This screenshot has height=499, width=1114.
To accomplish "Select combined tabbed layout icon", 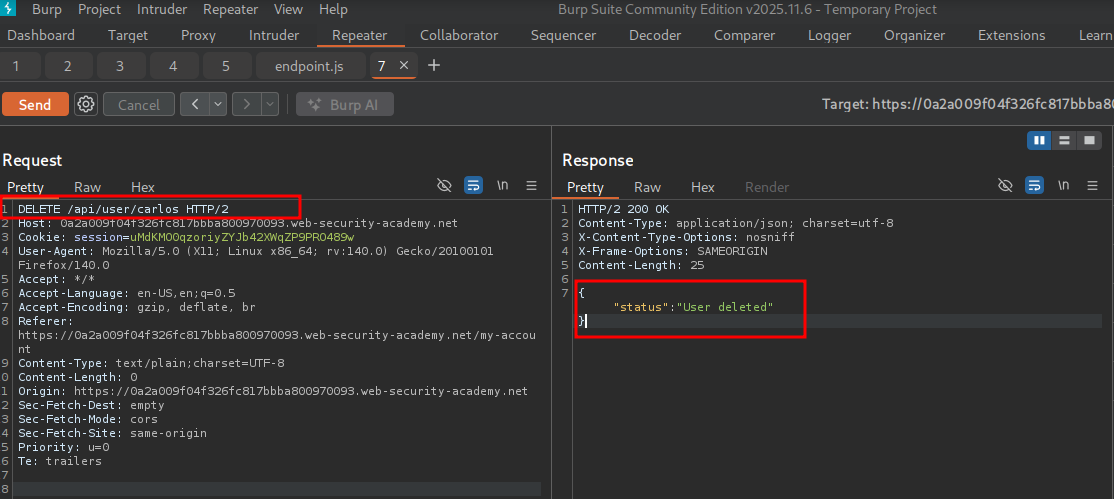I will pyautogui.click(x=1089, y=140).
